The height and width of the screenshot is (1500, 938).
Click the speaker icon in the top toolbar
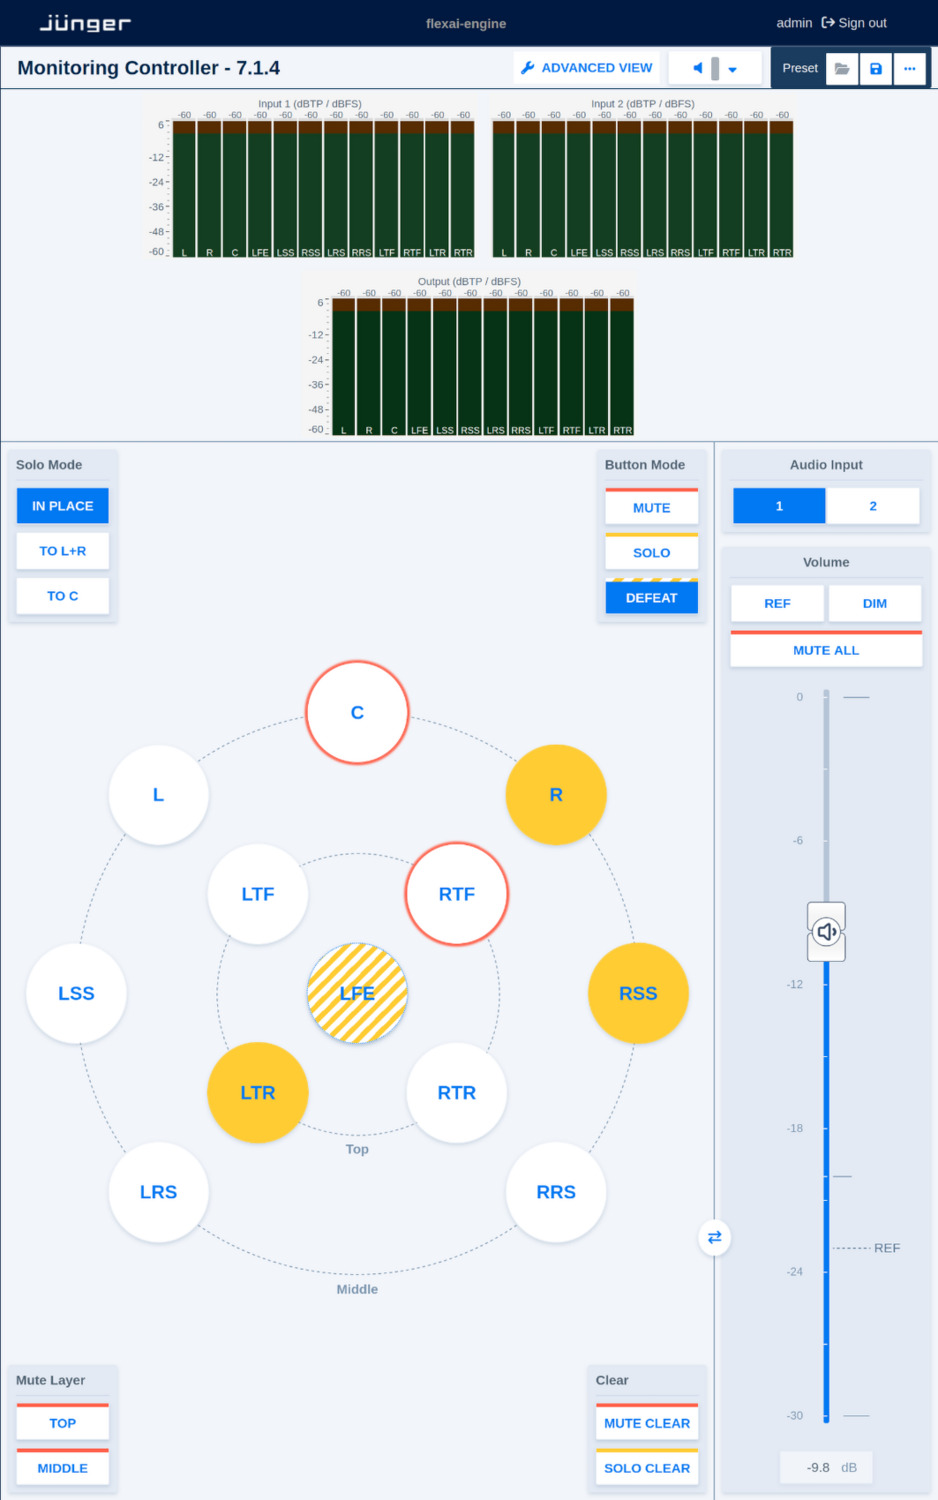click(698, 67)
